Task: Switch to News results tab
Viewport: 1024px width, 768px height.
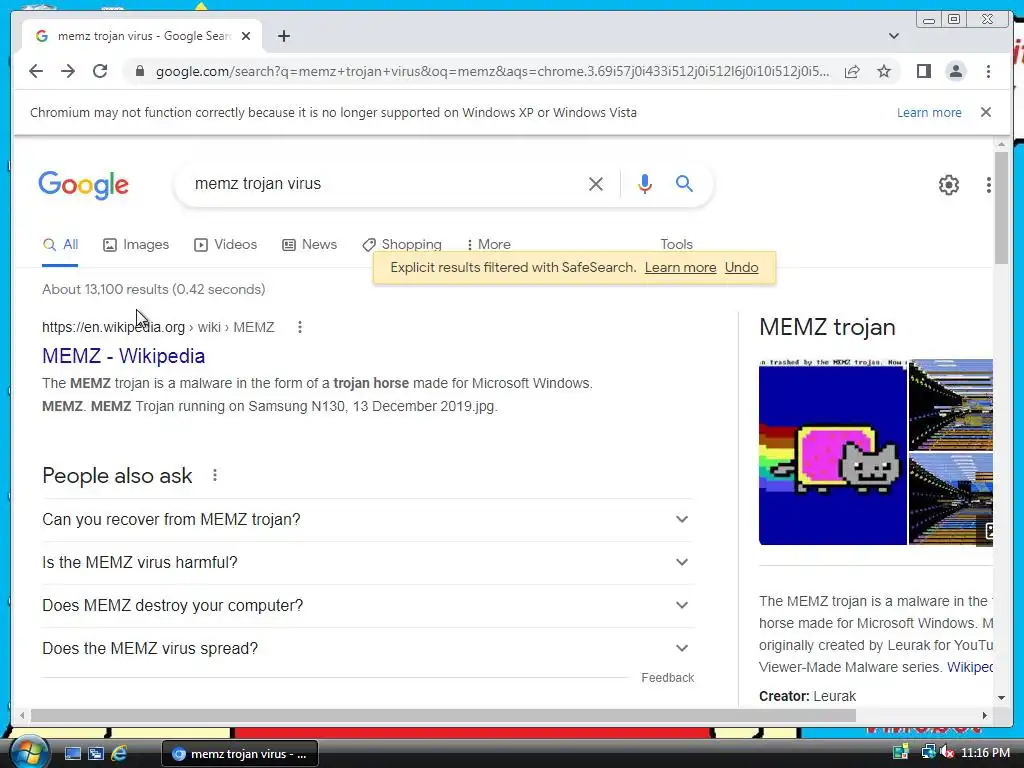Action: point(310,245)
